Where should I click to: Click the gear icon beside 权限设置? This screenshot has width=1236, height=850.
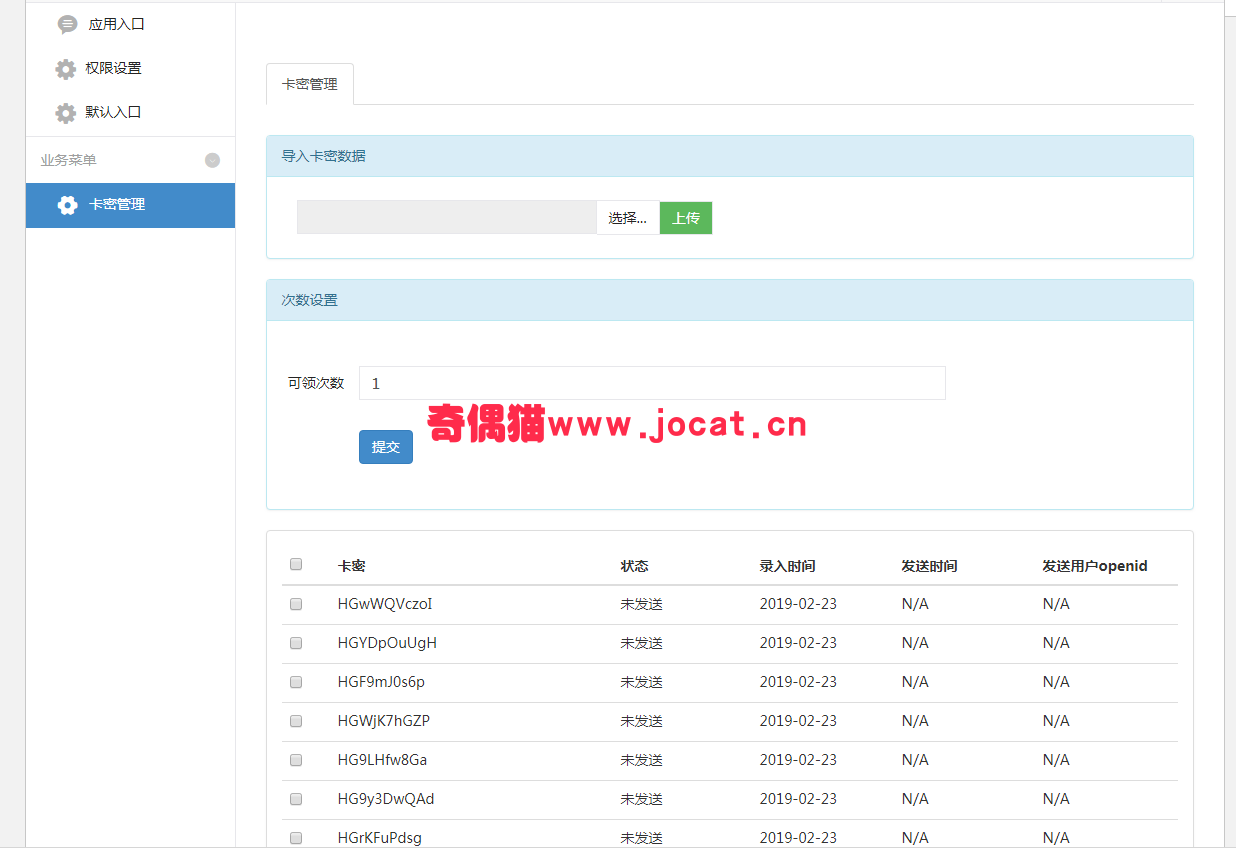pos(66,69)
